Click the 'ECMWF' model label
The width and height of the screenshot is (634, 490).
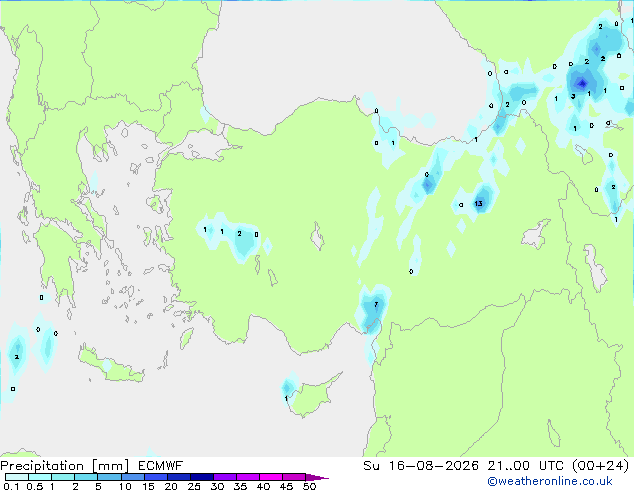tap(161, 466)
